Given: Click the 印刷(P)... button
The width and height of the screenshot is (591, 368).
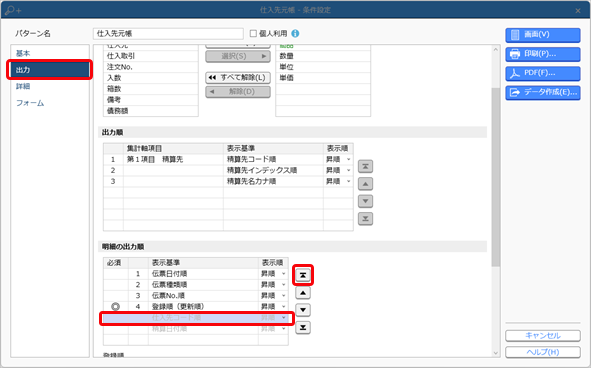Looking at the screenshot, I should (542, 54).
